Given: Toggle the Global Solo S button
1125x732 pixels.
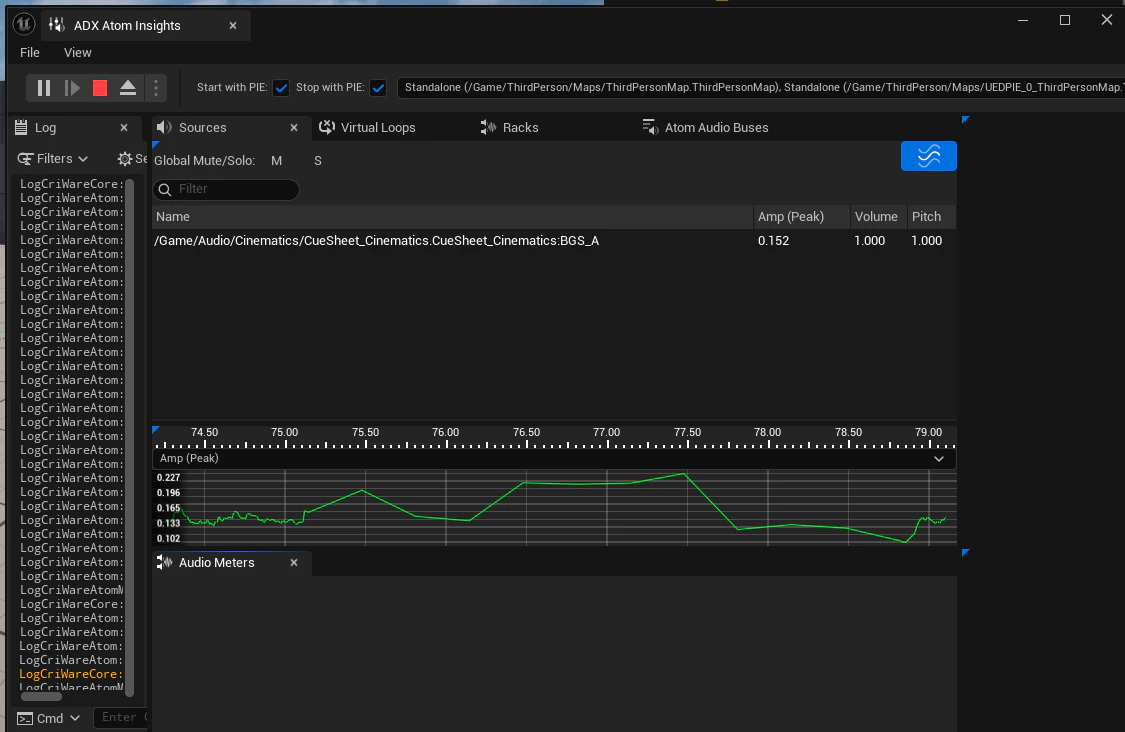Looking at the screenshot, I should [318, 161].
